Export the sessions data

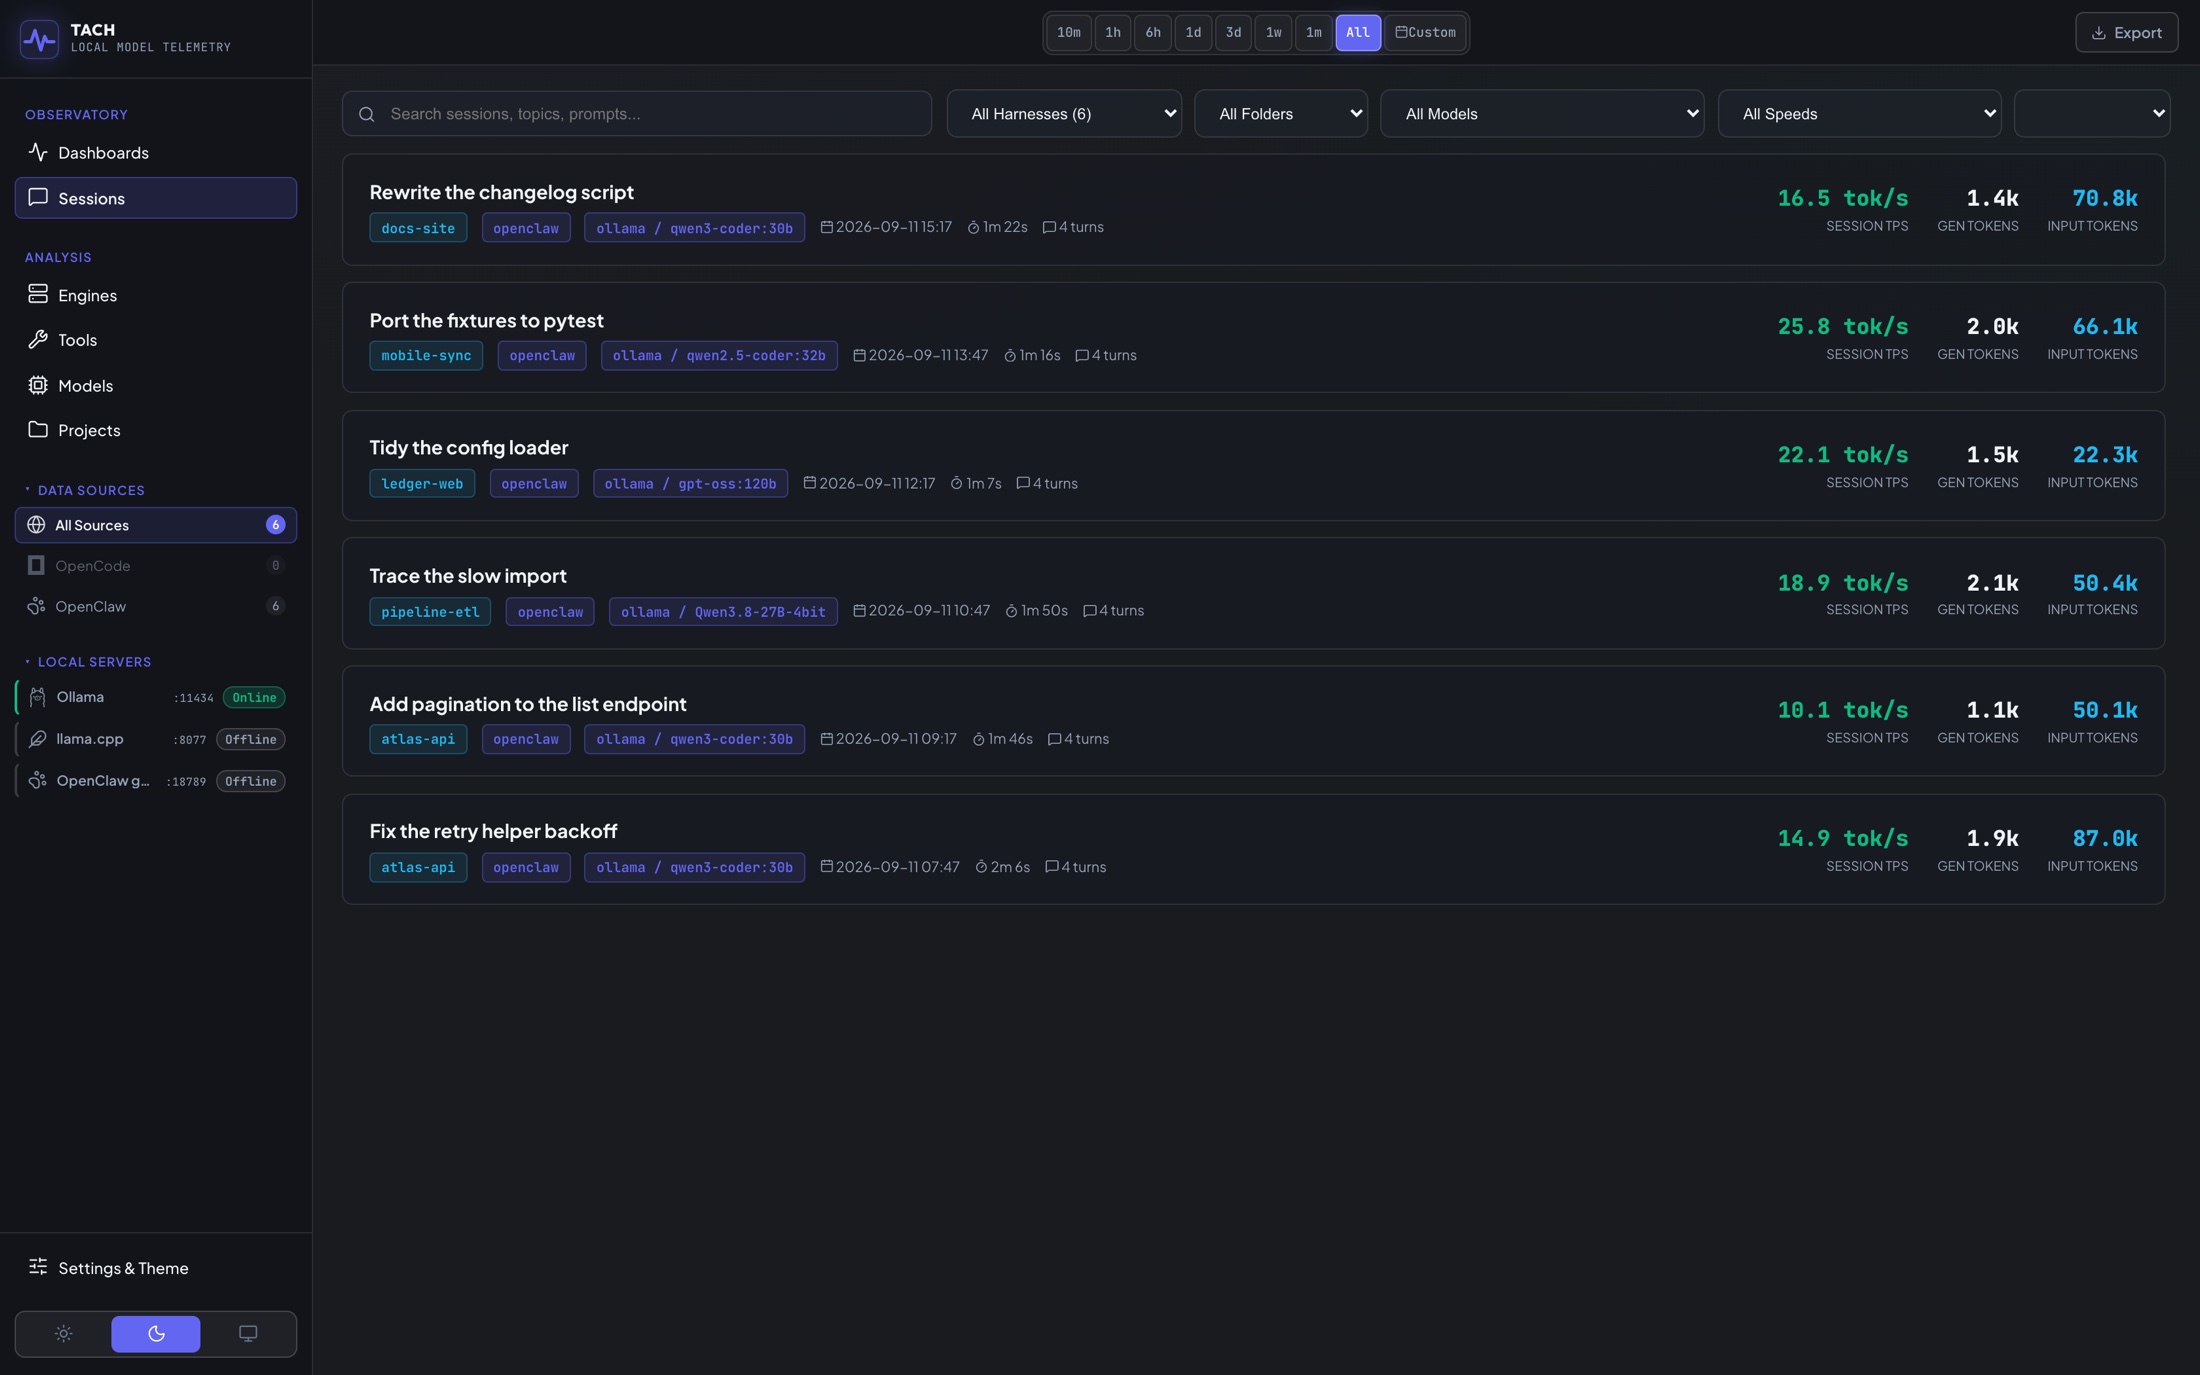[2126, 33]
